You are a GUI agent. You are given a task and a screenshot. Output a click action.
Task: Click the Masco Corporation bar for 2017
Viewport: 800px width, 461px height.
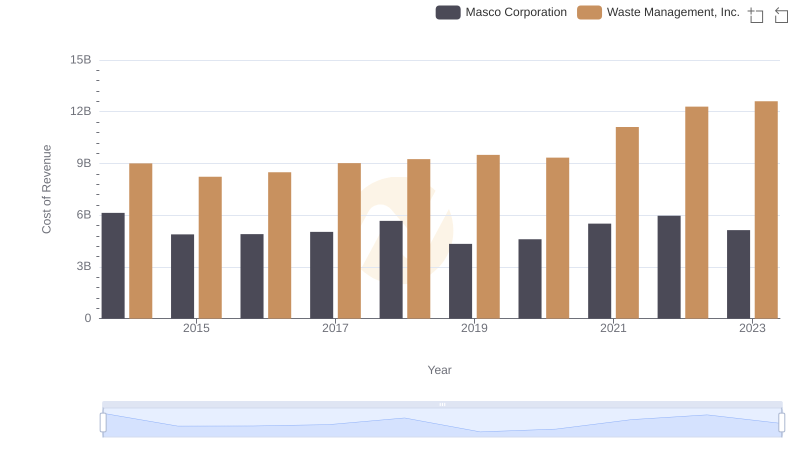click(321, 275)
